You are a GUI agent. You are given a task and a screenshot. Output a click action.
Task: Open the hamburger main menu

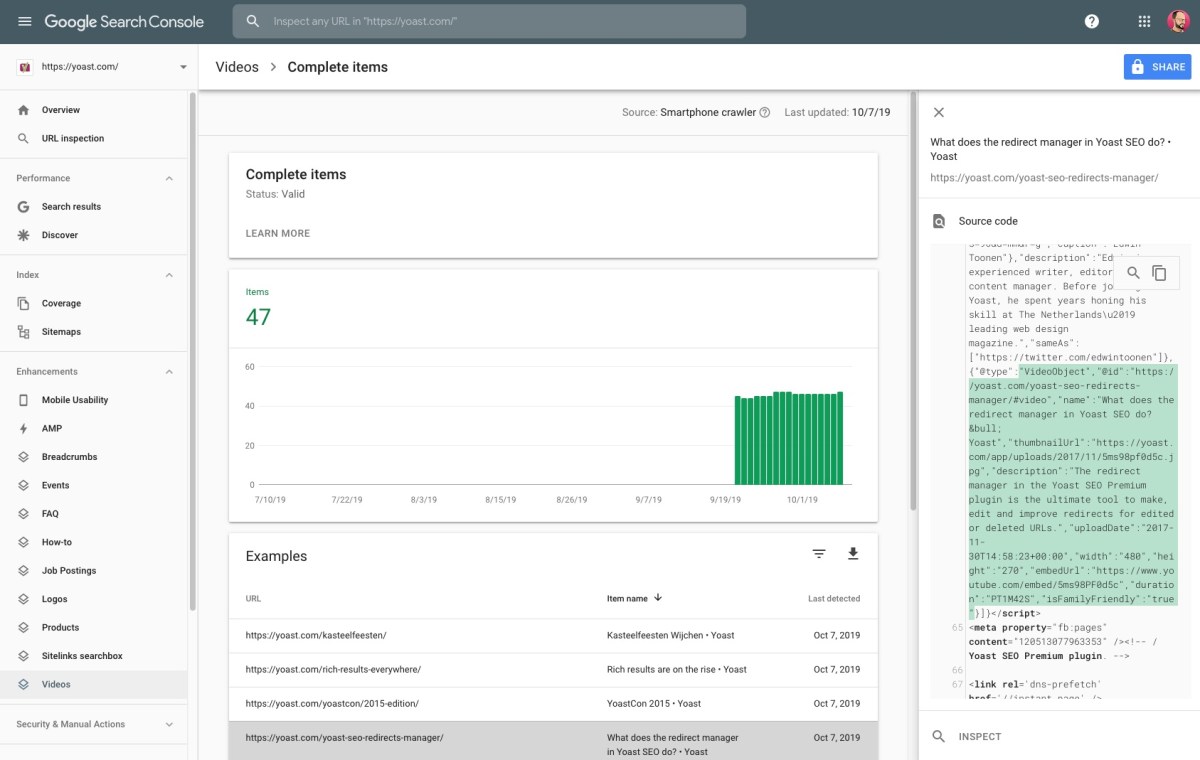25,21
